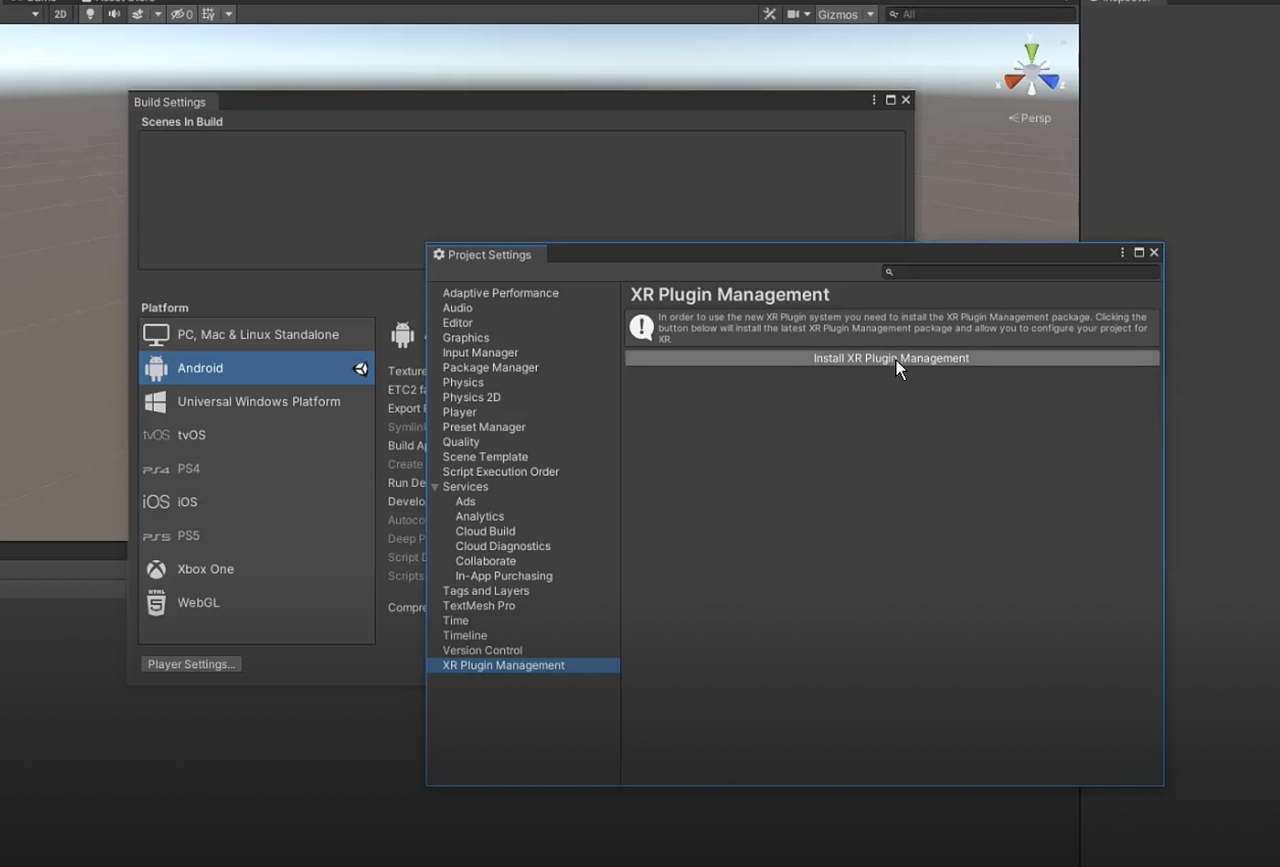Open Editor settings category
Image resolution: width=1280 pixels, height=867 pixels.
point(458,323)
